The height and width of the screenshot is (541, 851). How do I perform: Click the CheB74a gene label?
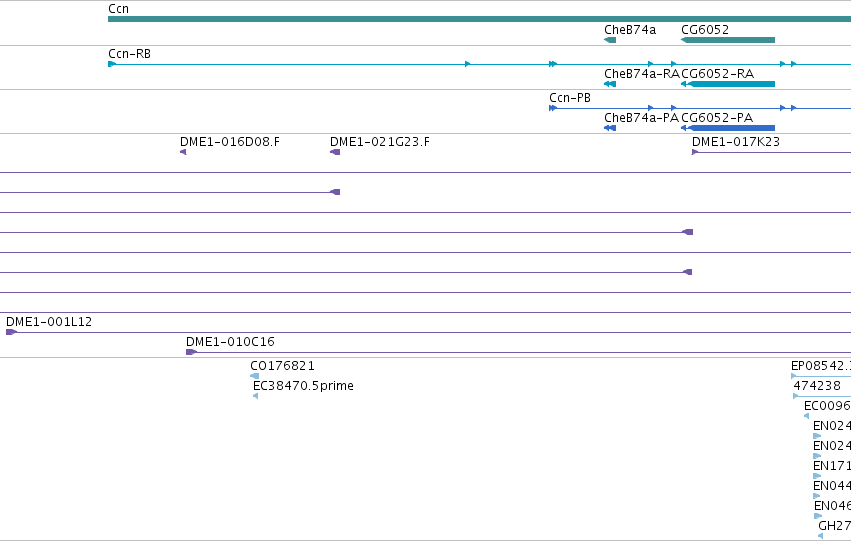pos(630,30)
